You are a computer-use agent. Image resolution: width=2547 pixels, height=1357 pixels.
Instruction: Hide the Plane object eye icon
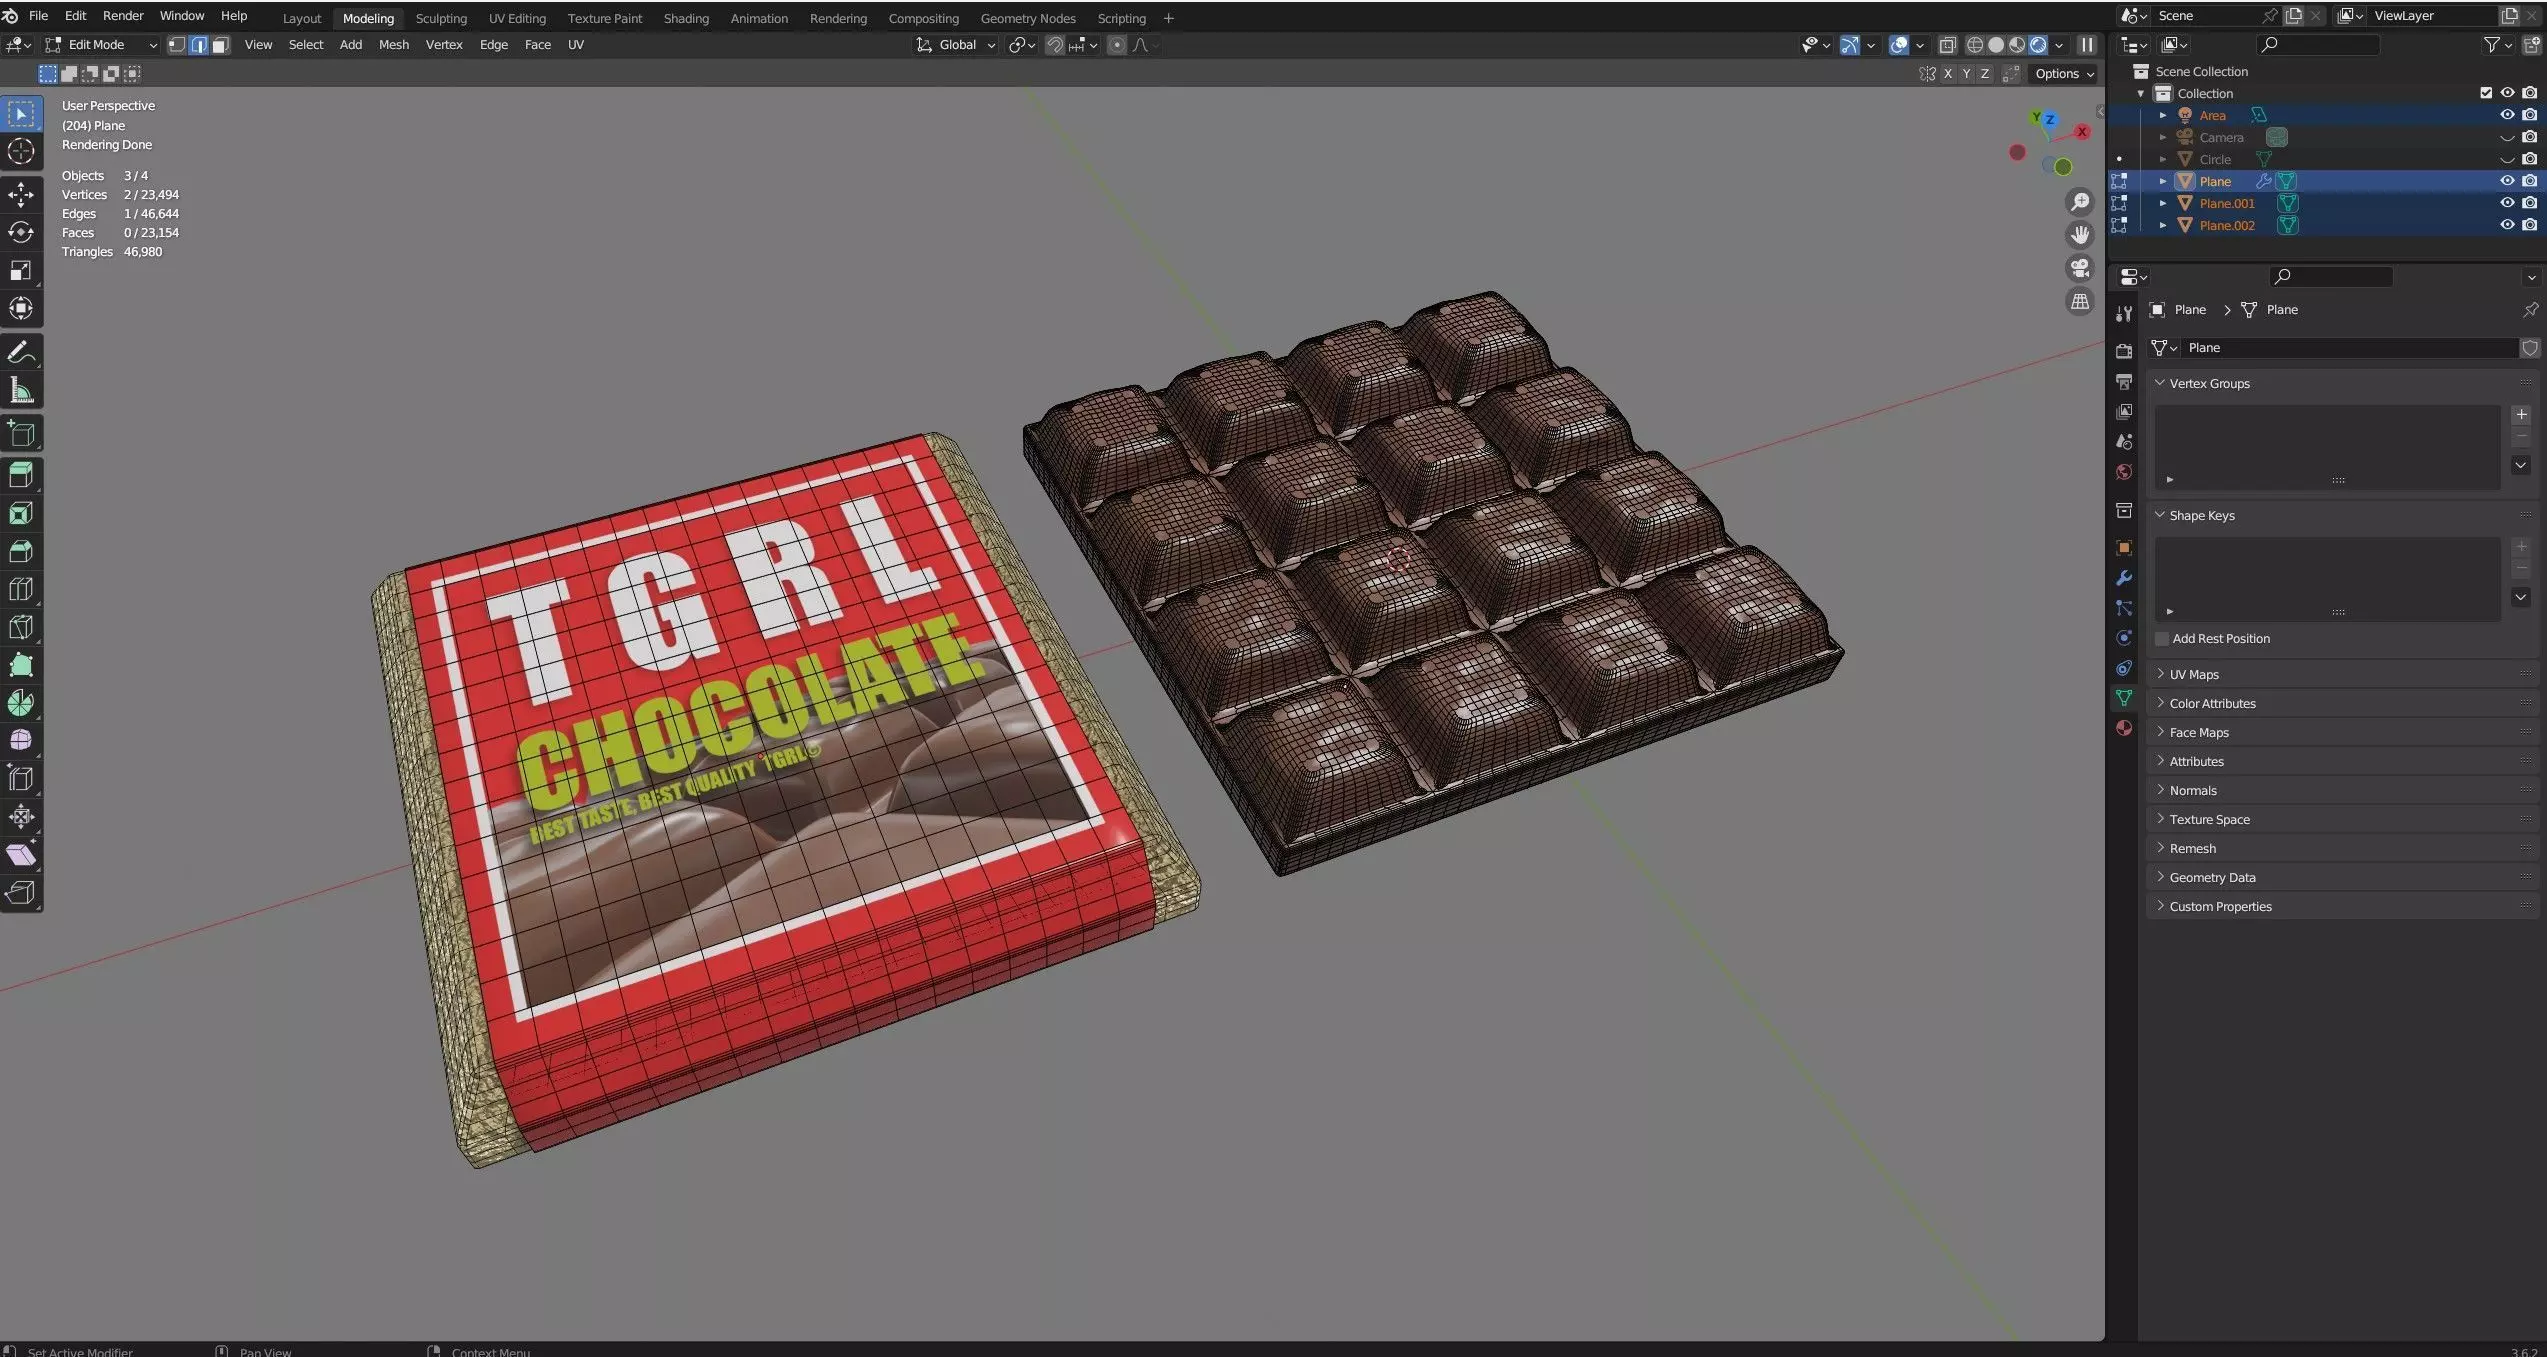point(2507,181)
